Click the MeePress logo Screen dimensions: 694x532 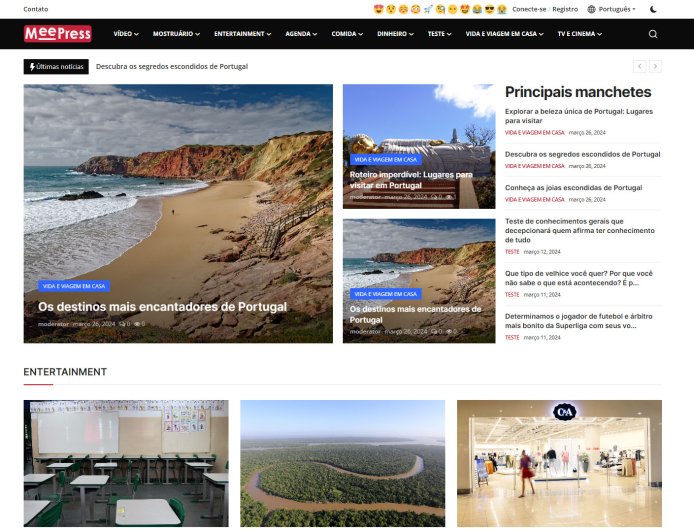[57, 34]
